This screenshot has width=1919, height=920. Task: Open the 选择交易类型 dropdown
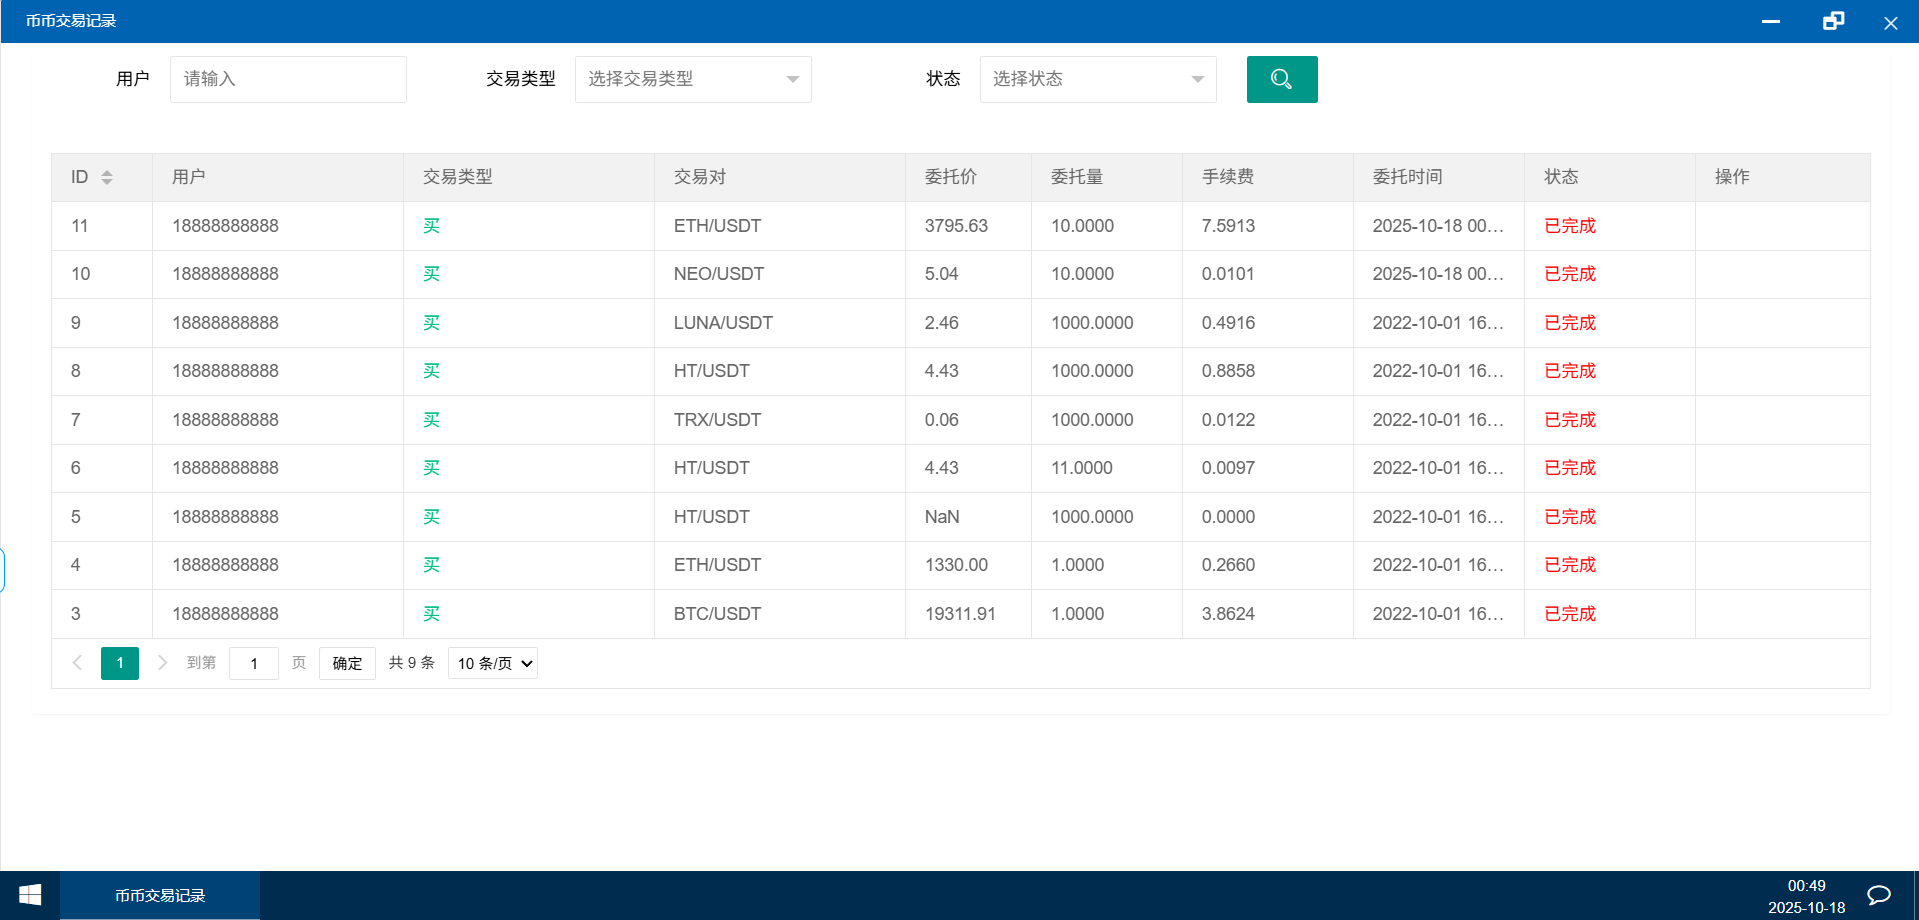coord(692,79)
